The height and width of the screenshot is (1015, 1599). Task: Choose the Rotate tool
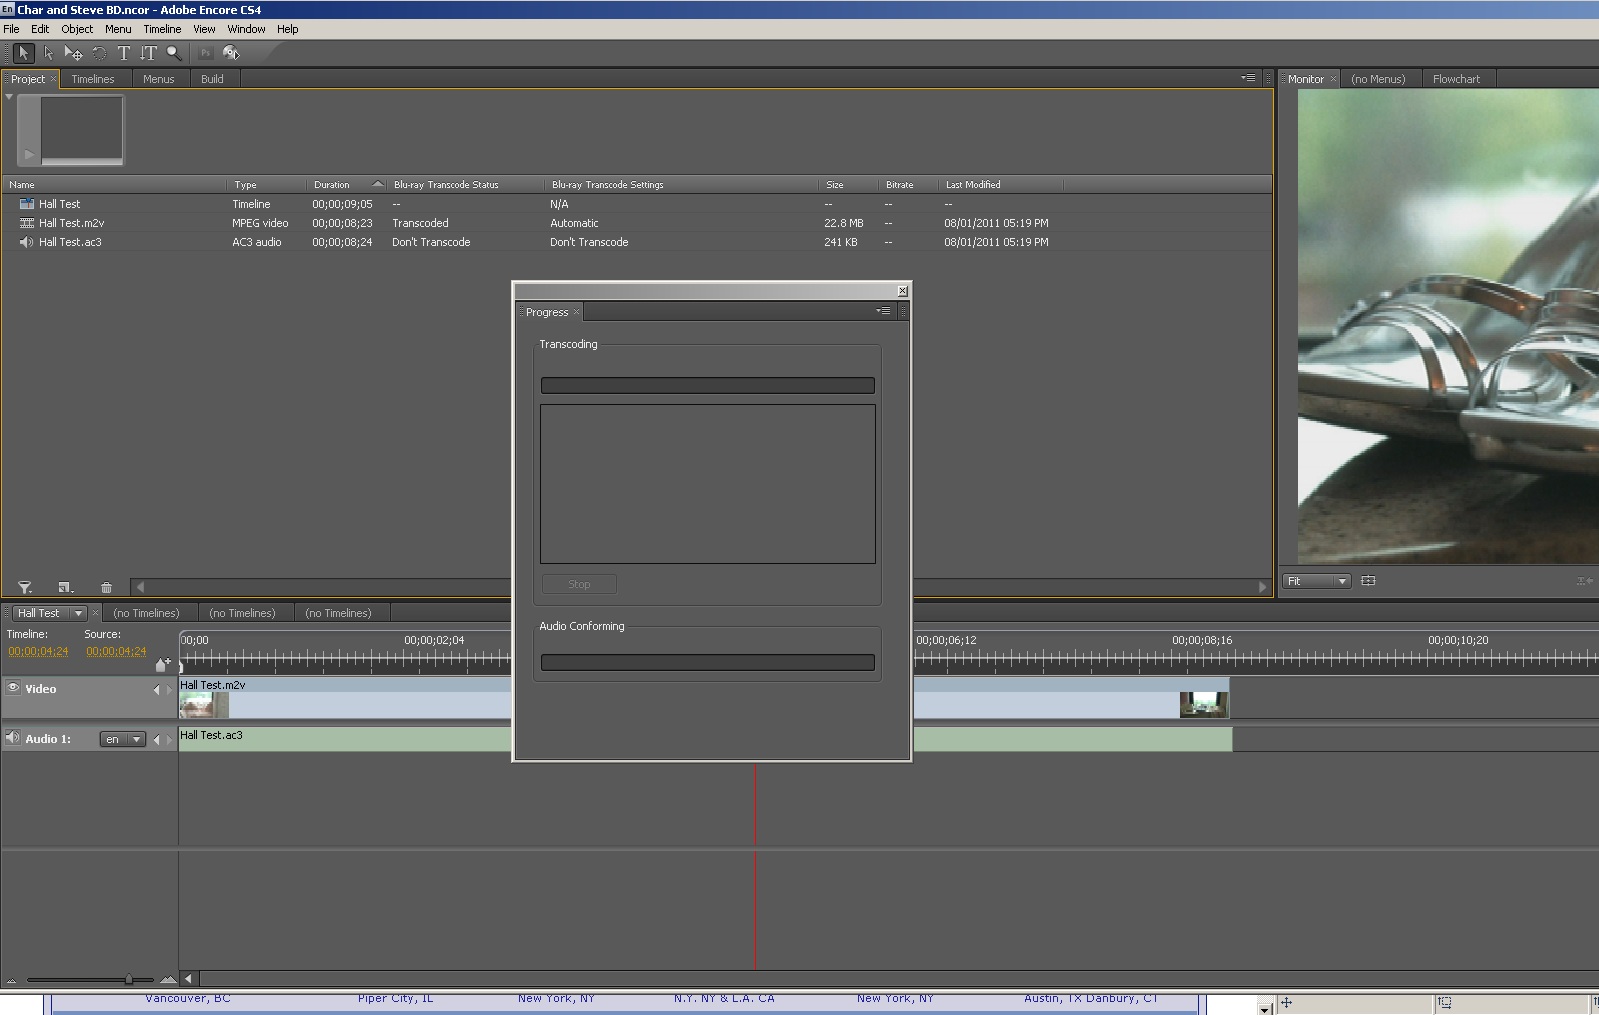99,53
